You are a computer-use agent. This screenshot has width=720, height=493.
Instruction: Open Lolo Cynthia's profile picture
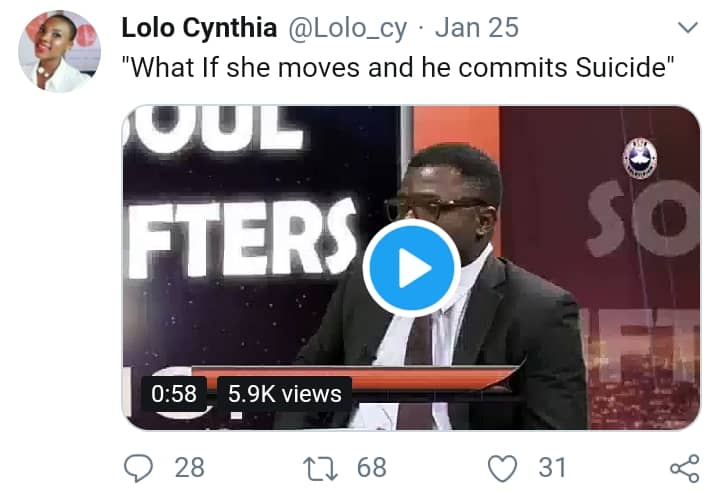tap(59, 51)
